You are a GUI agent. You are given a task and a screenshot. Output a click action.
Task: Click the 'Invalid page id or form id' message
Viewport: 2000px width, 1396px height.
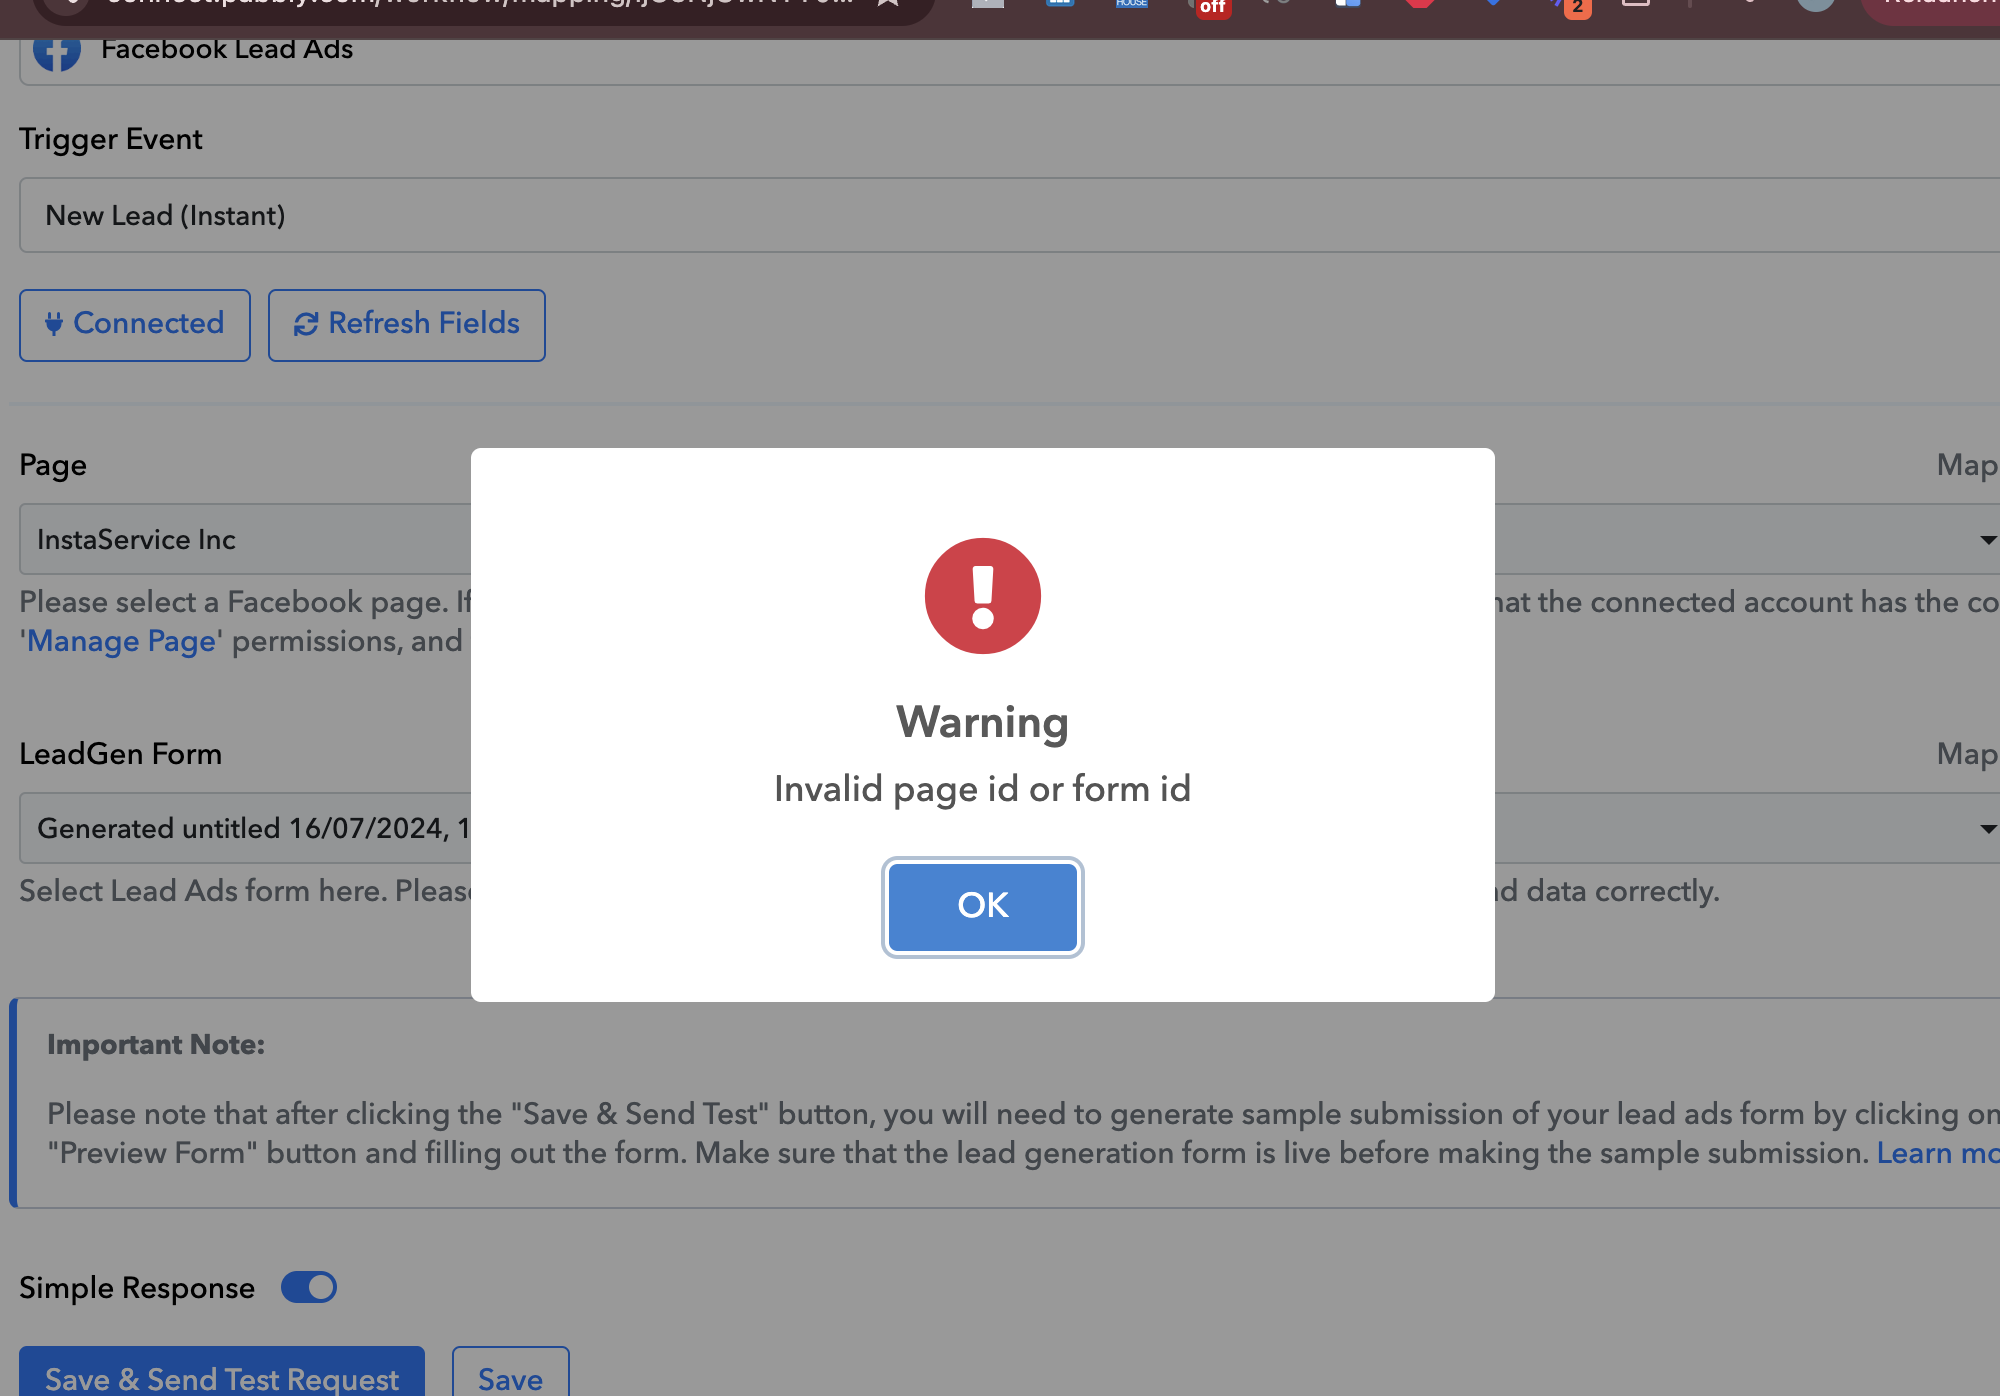tap(983, 789)
